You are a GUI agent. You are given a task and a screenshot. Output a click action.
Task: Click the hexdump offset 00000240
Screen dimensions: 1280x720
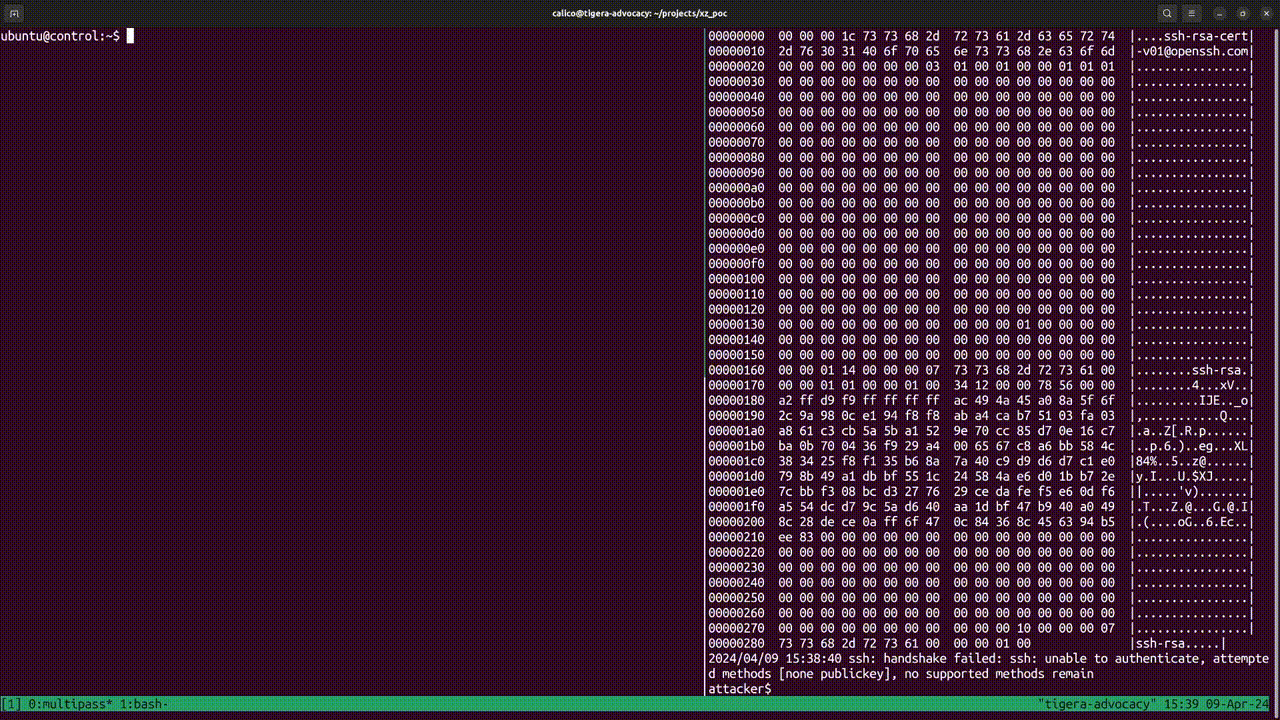[736, 582]
